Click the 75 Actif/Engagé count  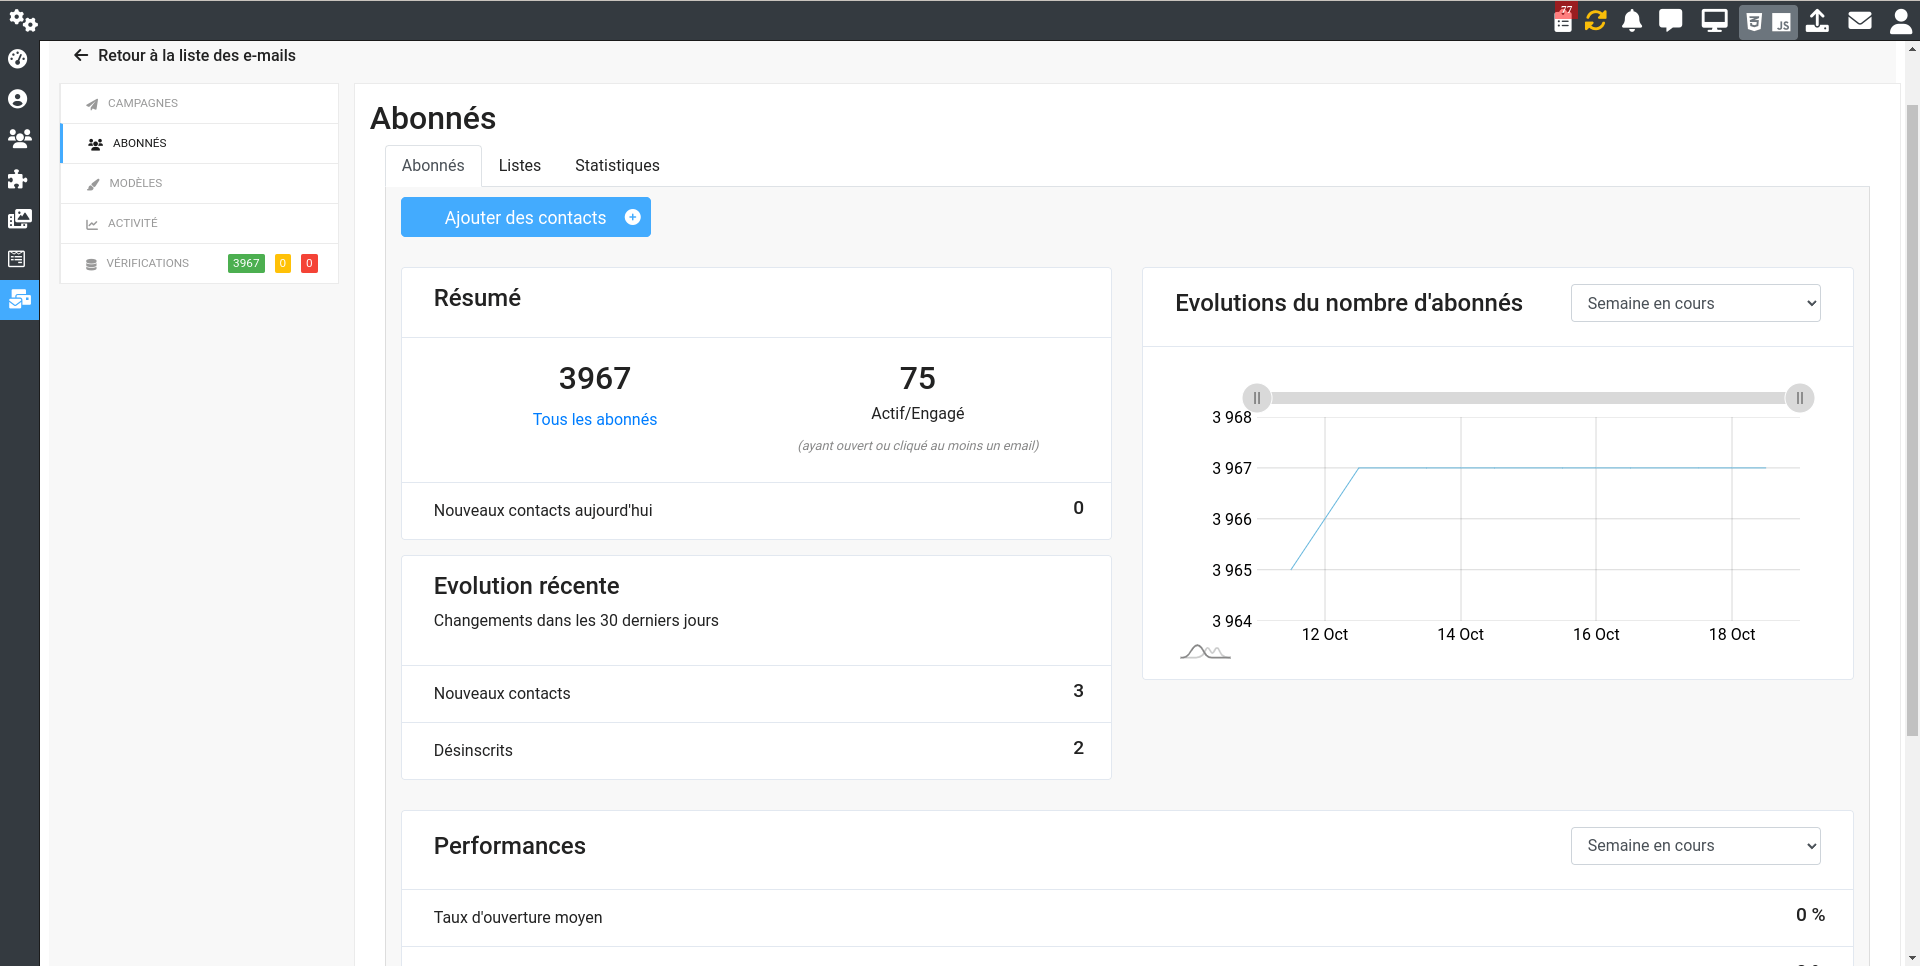[918, 378]
